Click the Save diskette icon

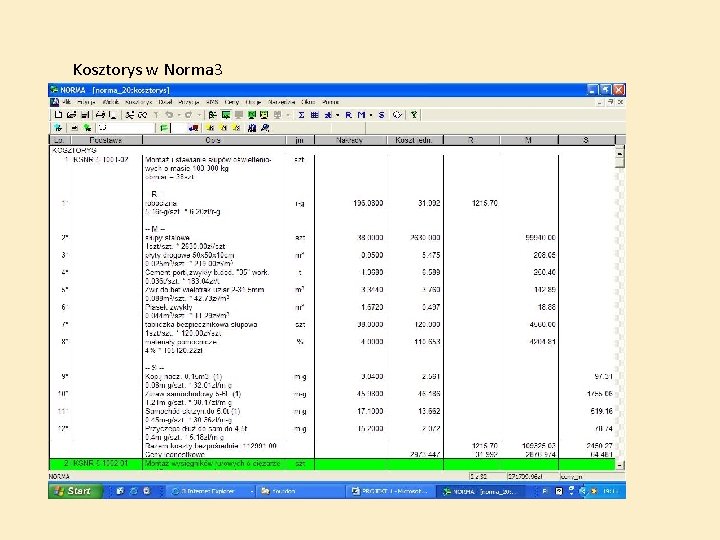coord(84,115)
